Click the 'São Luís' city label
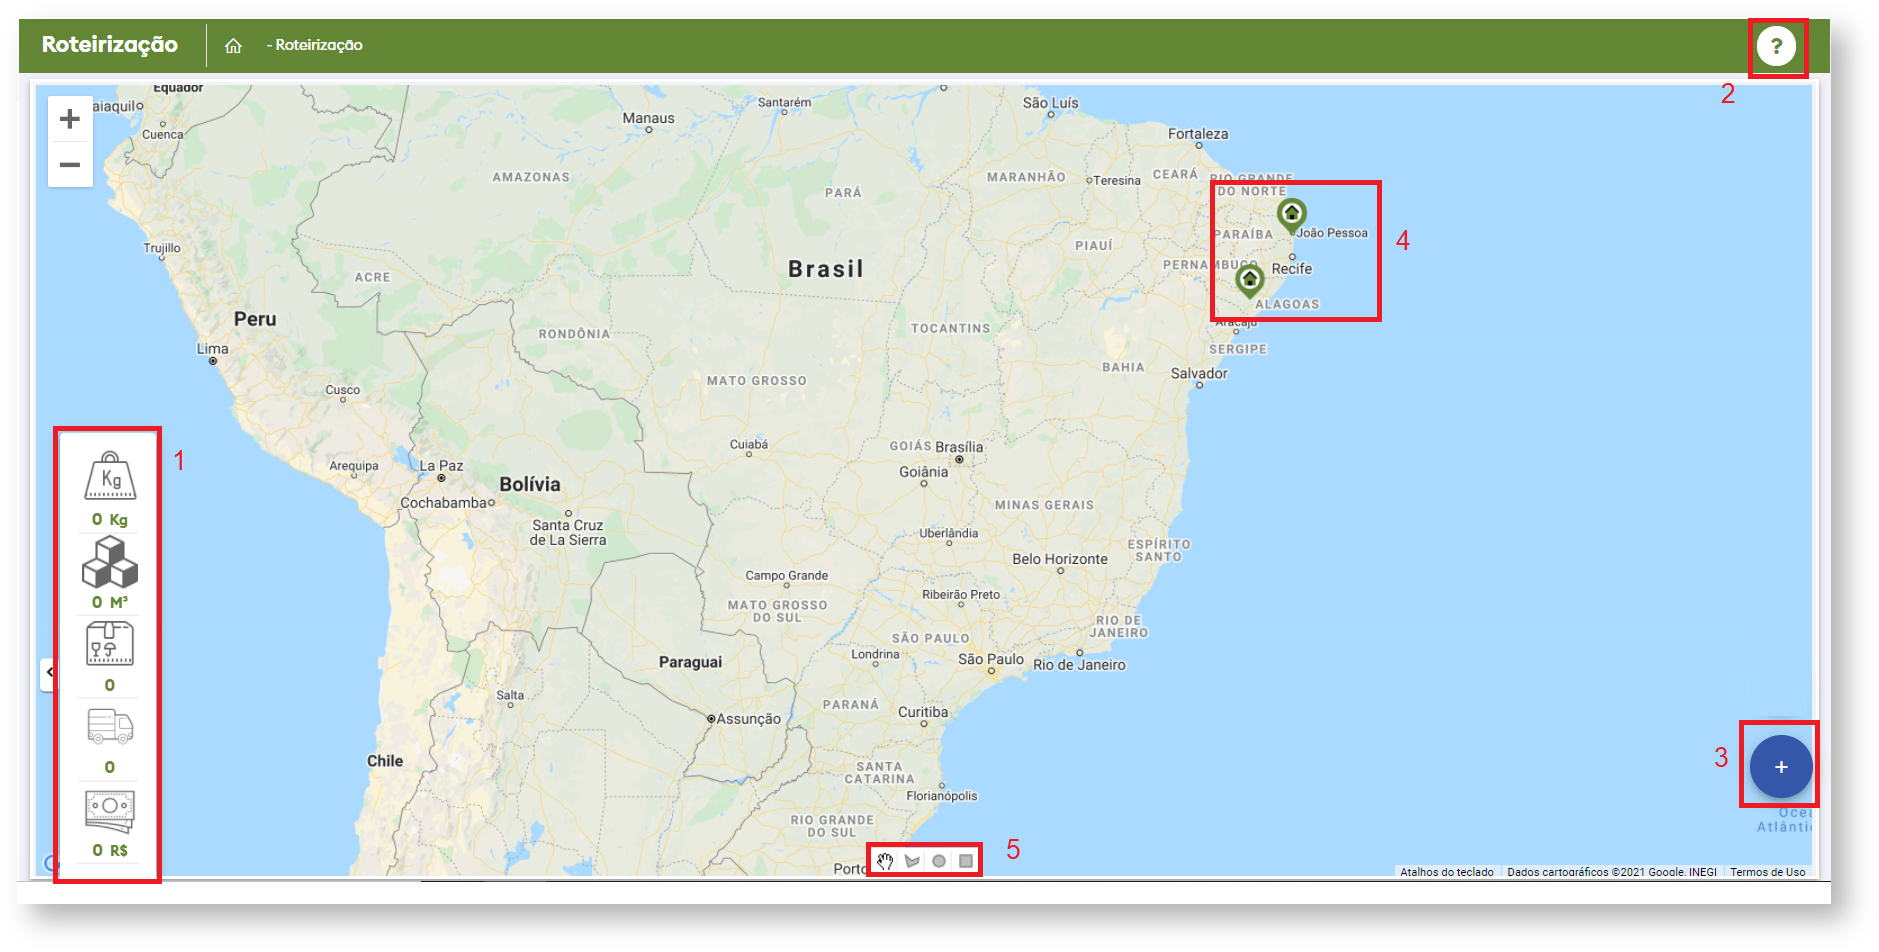This screenshot has height=952, width=1879. coord(1051,103)
